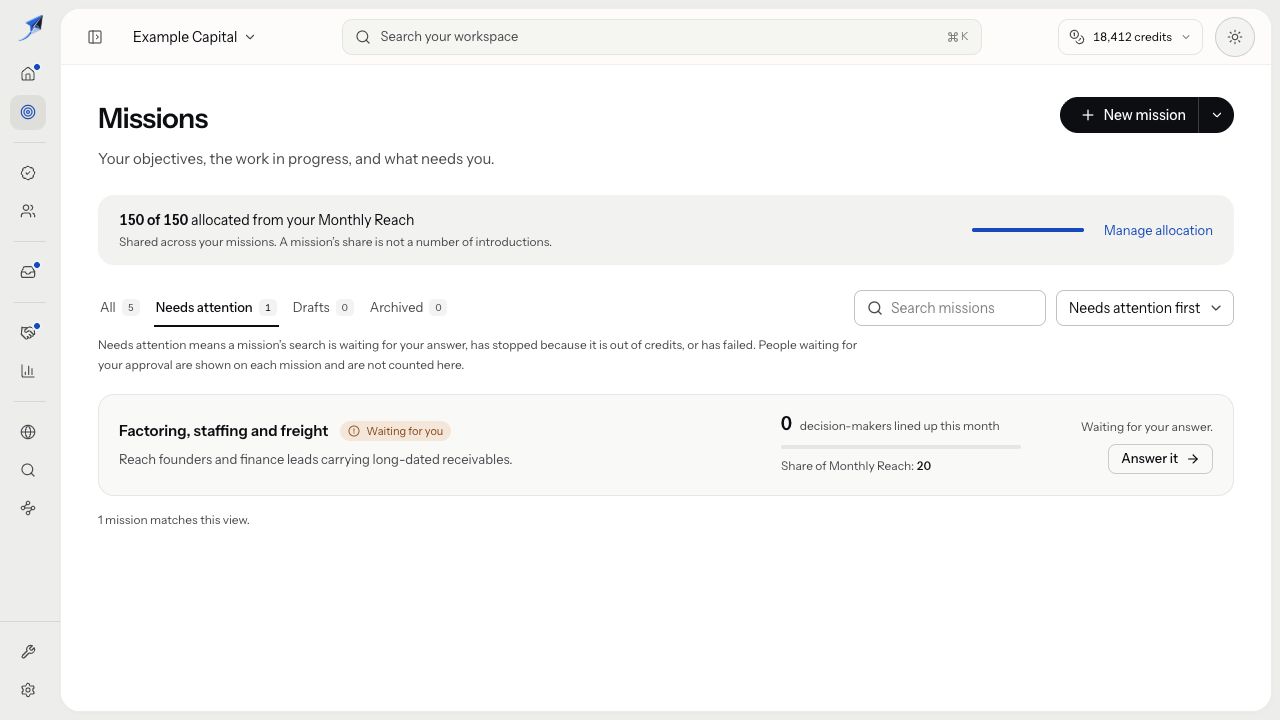Viewport: 1280px width, 720px height.
Task: Open the people icon in sidebar
Action: (28, 211)
